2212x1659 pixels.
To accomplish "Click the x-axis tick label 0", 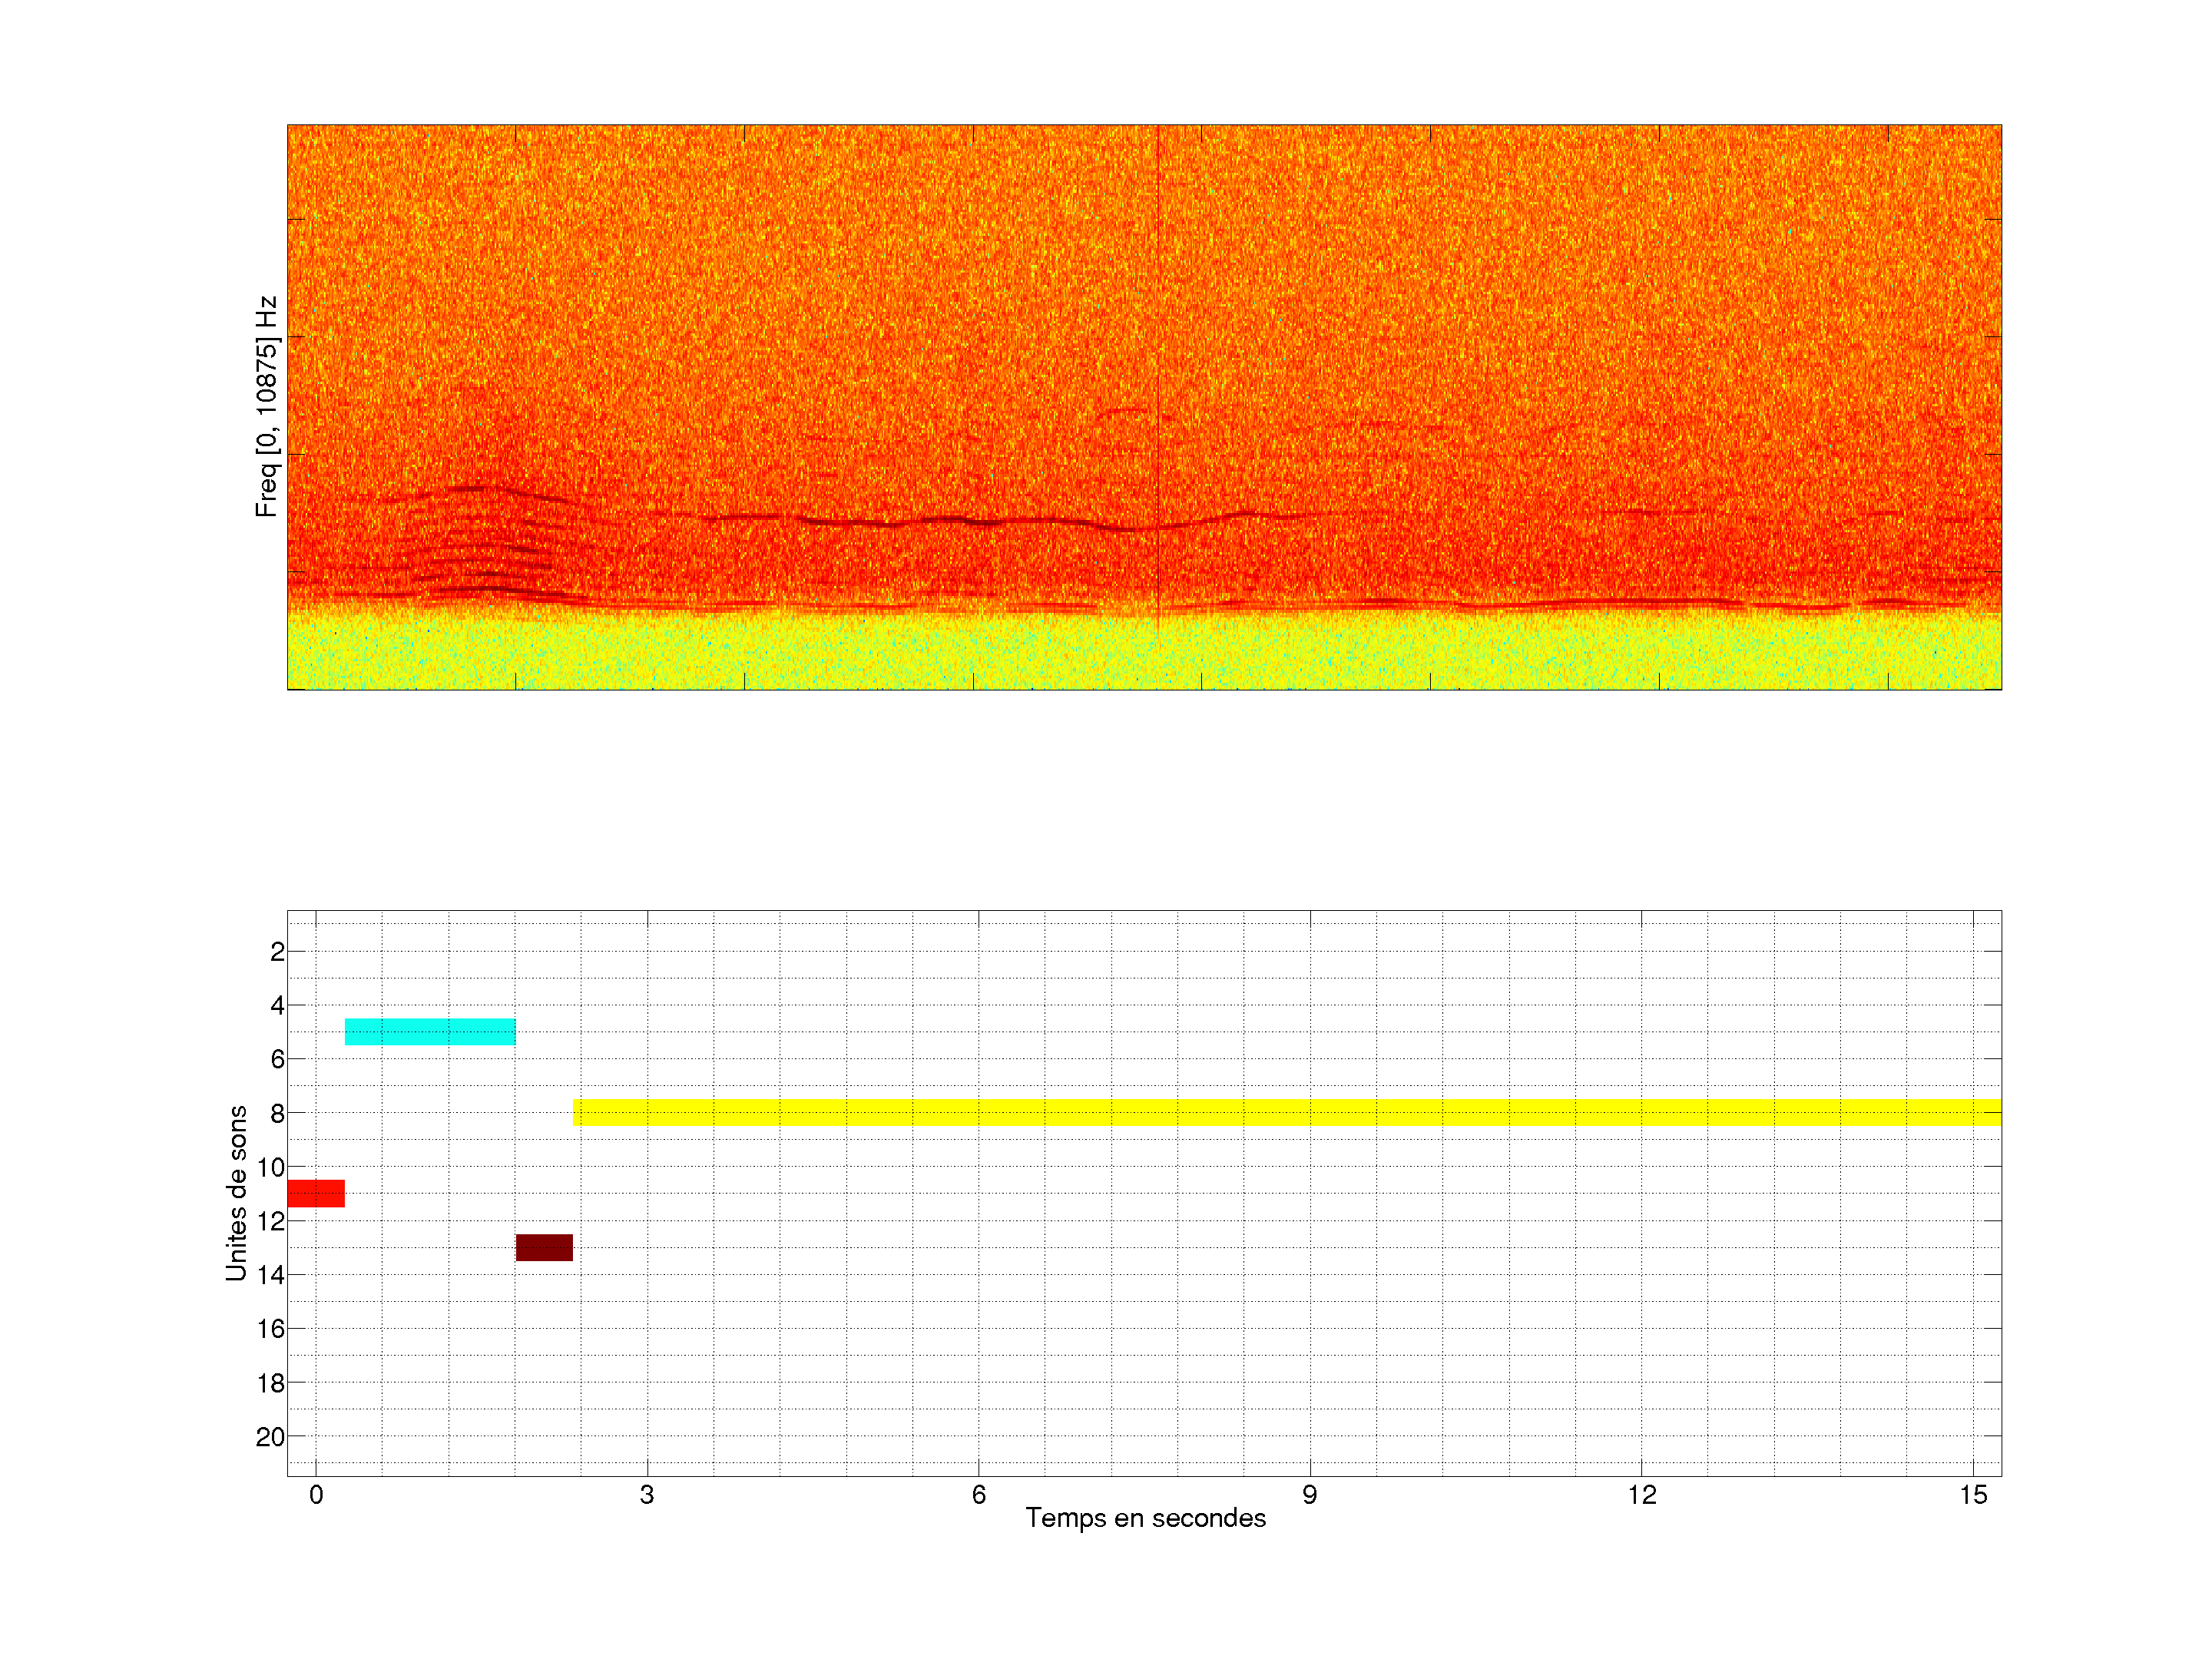I will 316,1495.
